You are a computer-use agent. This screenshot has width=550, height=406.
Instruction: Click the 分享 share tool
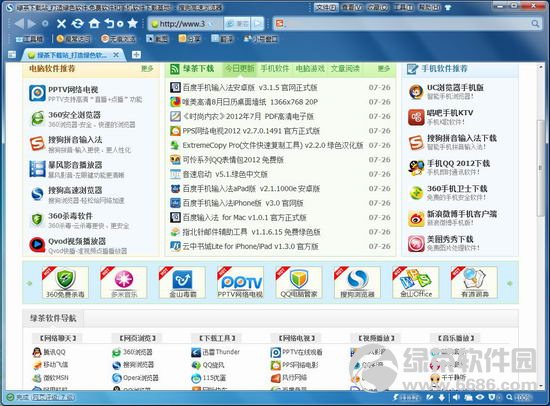[189, 39]
